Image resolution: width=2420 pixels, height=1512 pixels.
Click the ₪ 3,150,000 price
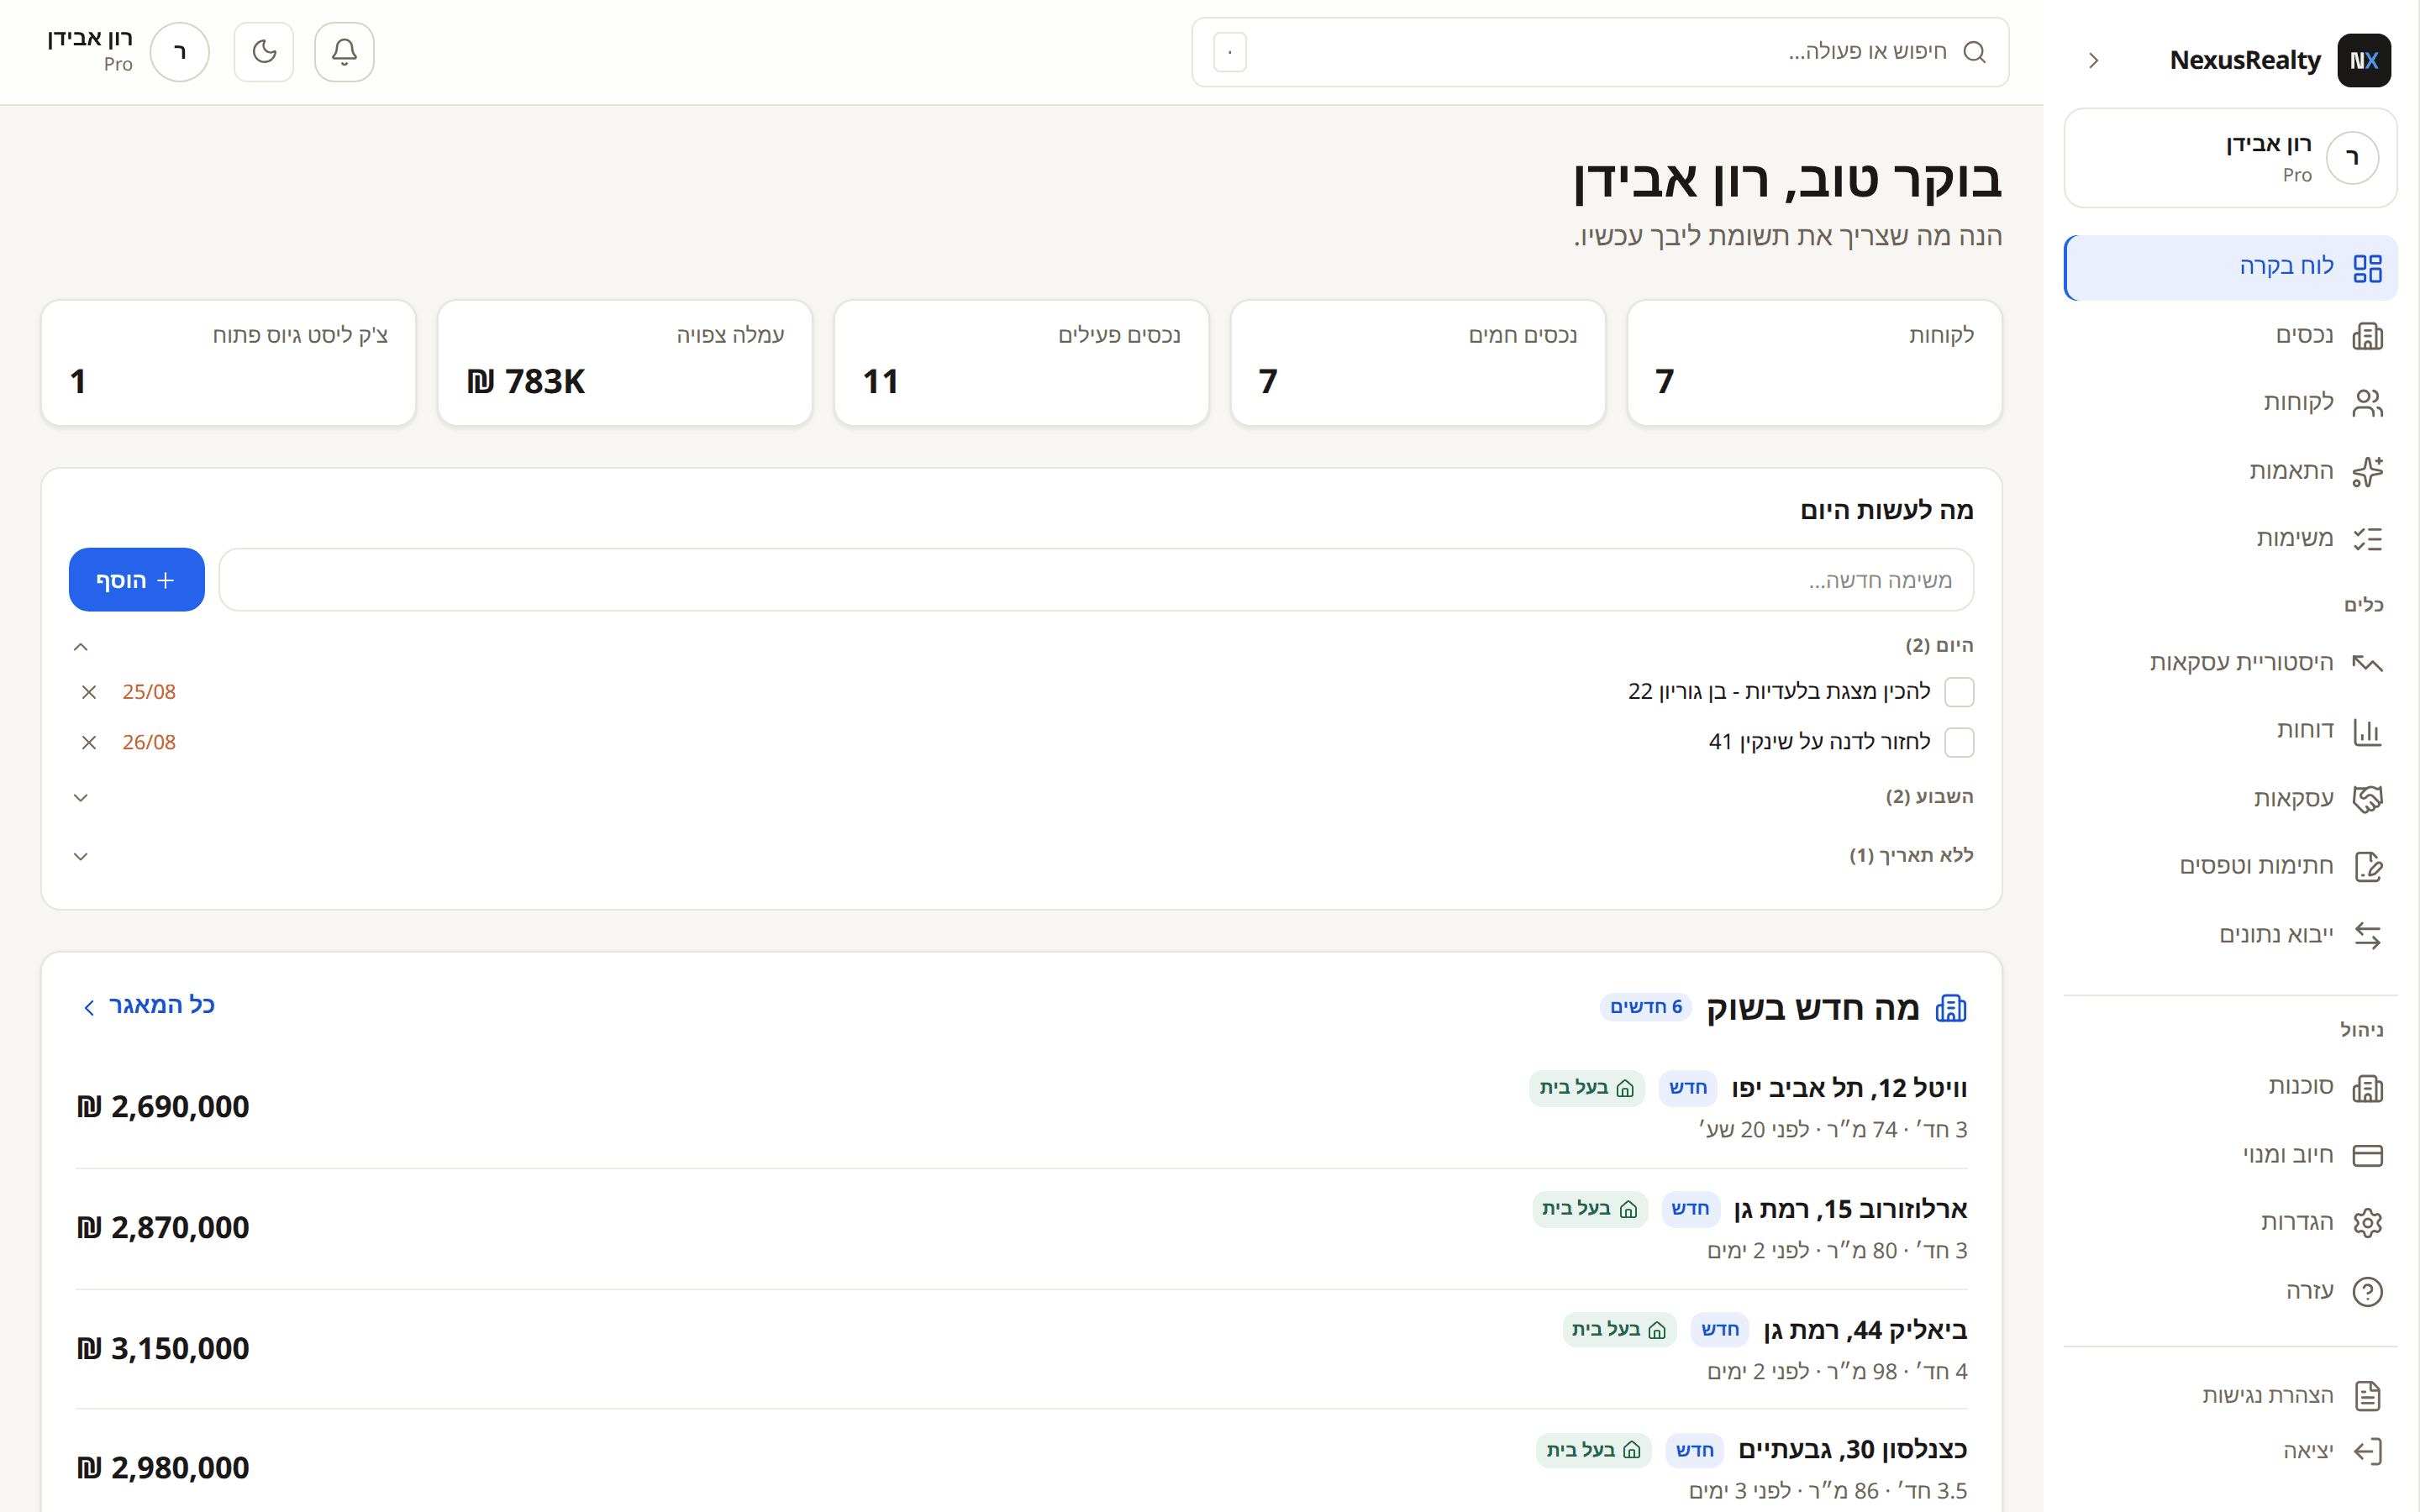pos(163,1349)
